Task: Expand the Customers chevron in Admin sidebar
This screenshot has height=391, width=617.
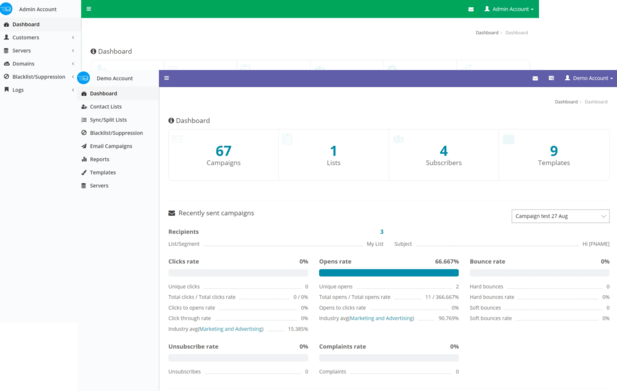Action: 73,37
